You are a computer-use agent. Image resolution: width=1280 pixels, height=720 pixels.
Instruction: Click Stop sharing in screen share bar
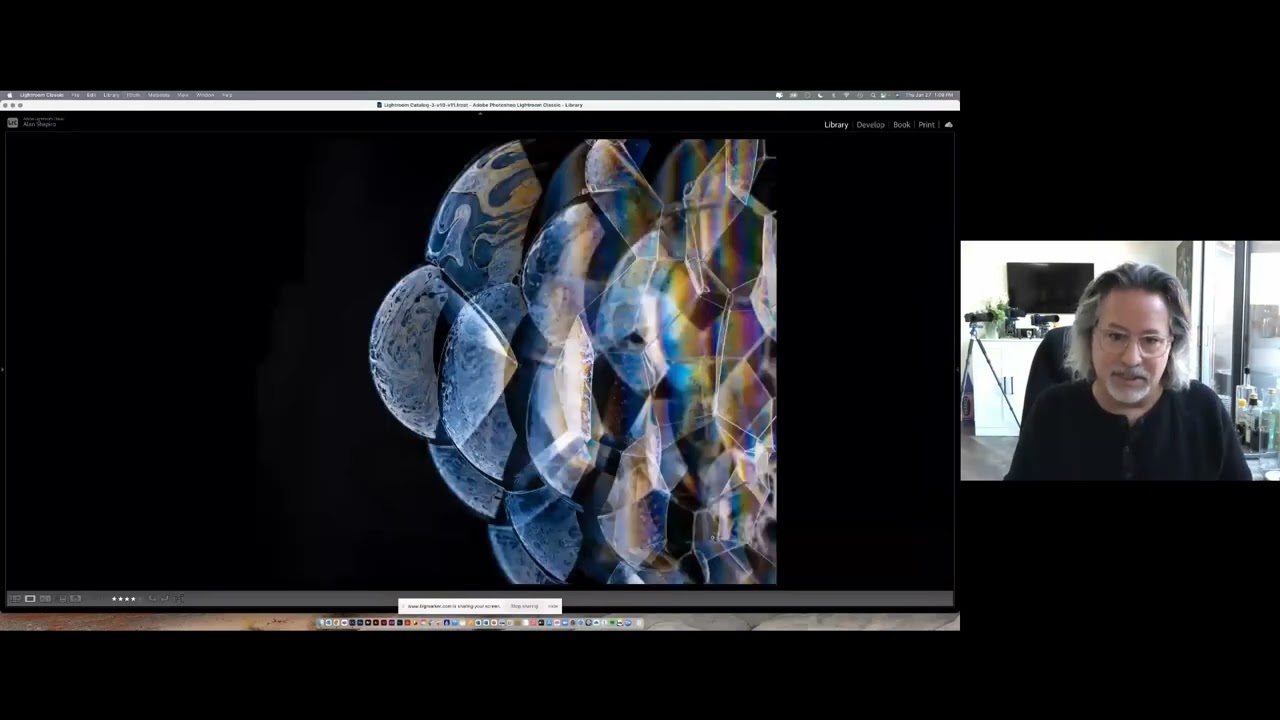[x=524, y=606]
